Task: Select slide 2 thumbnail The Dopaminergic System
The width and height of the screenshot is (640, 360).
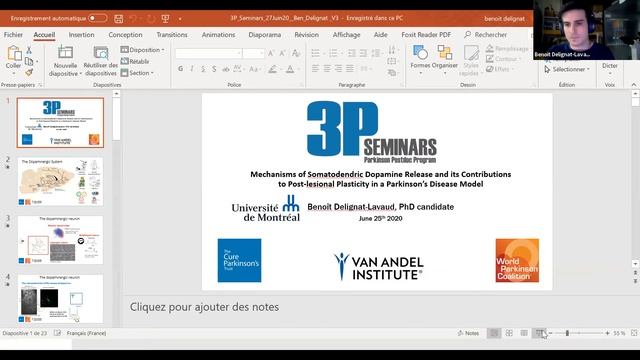Action: coord(60,182)
